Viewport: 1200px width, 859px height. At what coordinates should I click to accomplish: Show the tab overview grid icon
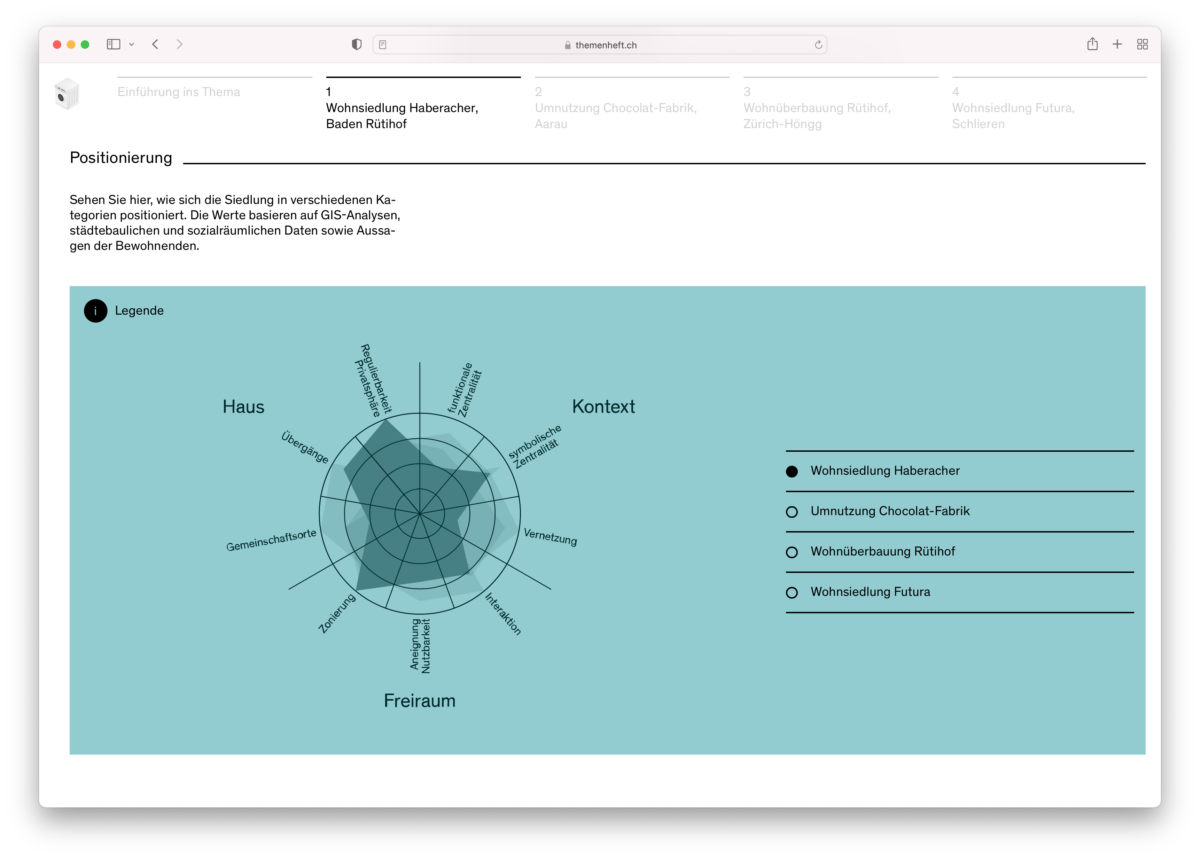click(x=1142, y=44)
